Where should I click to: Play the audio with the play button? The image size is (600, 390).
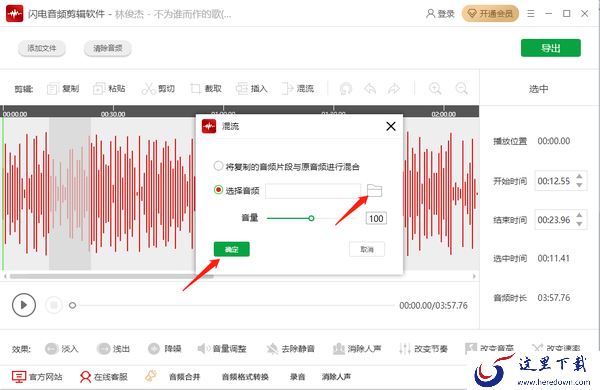[x=24, y=305]
